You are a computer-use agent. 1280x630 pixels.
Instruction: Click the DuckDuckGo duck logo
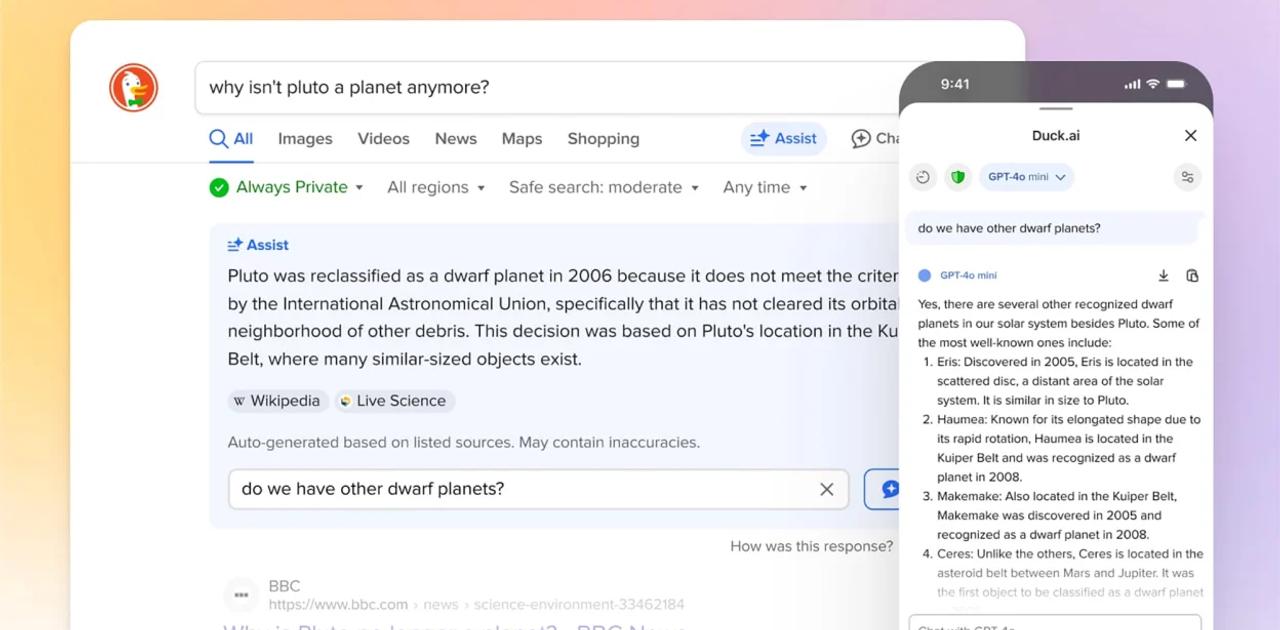point(134,87)
